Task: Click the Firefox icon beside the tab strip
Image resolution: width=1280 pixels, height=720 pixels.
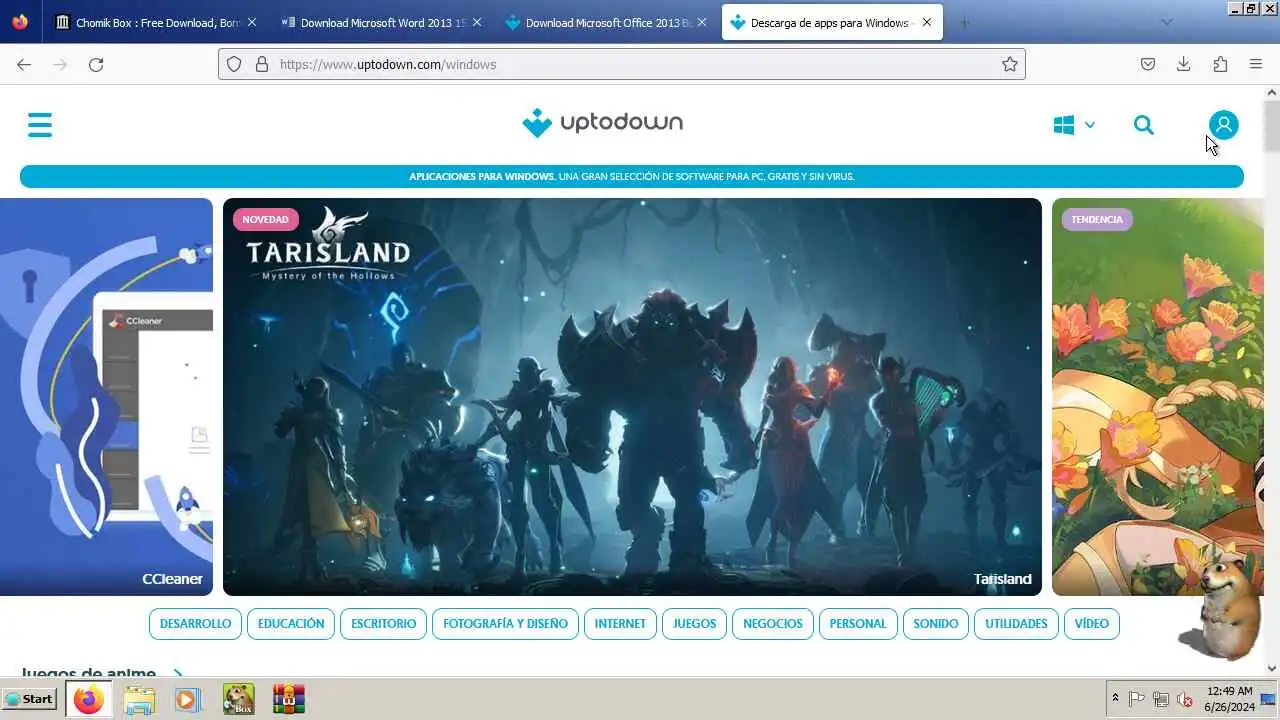Action: [x=20, y=22]
